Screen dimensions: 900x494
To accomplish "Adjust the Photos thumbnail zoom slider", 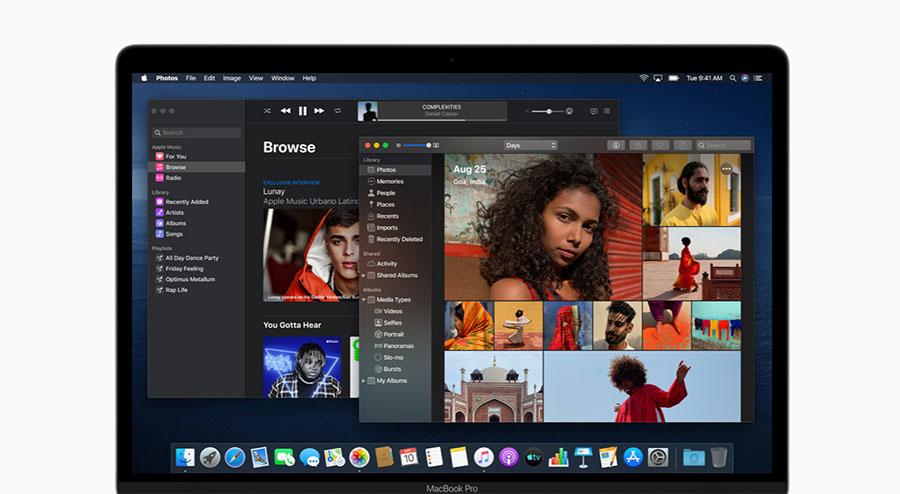I will click(x=417, y=145).
